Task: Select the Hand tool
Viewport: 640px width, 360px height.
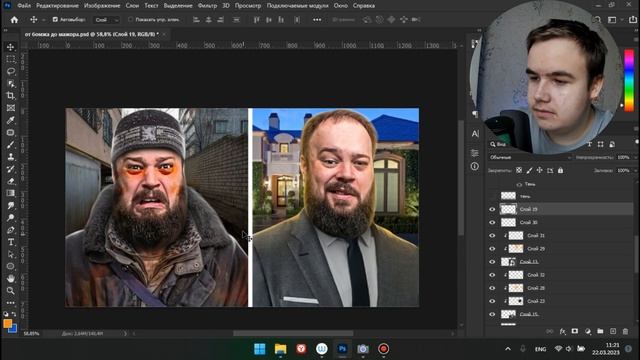Action: click(x=11, y=278)
